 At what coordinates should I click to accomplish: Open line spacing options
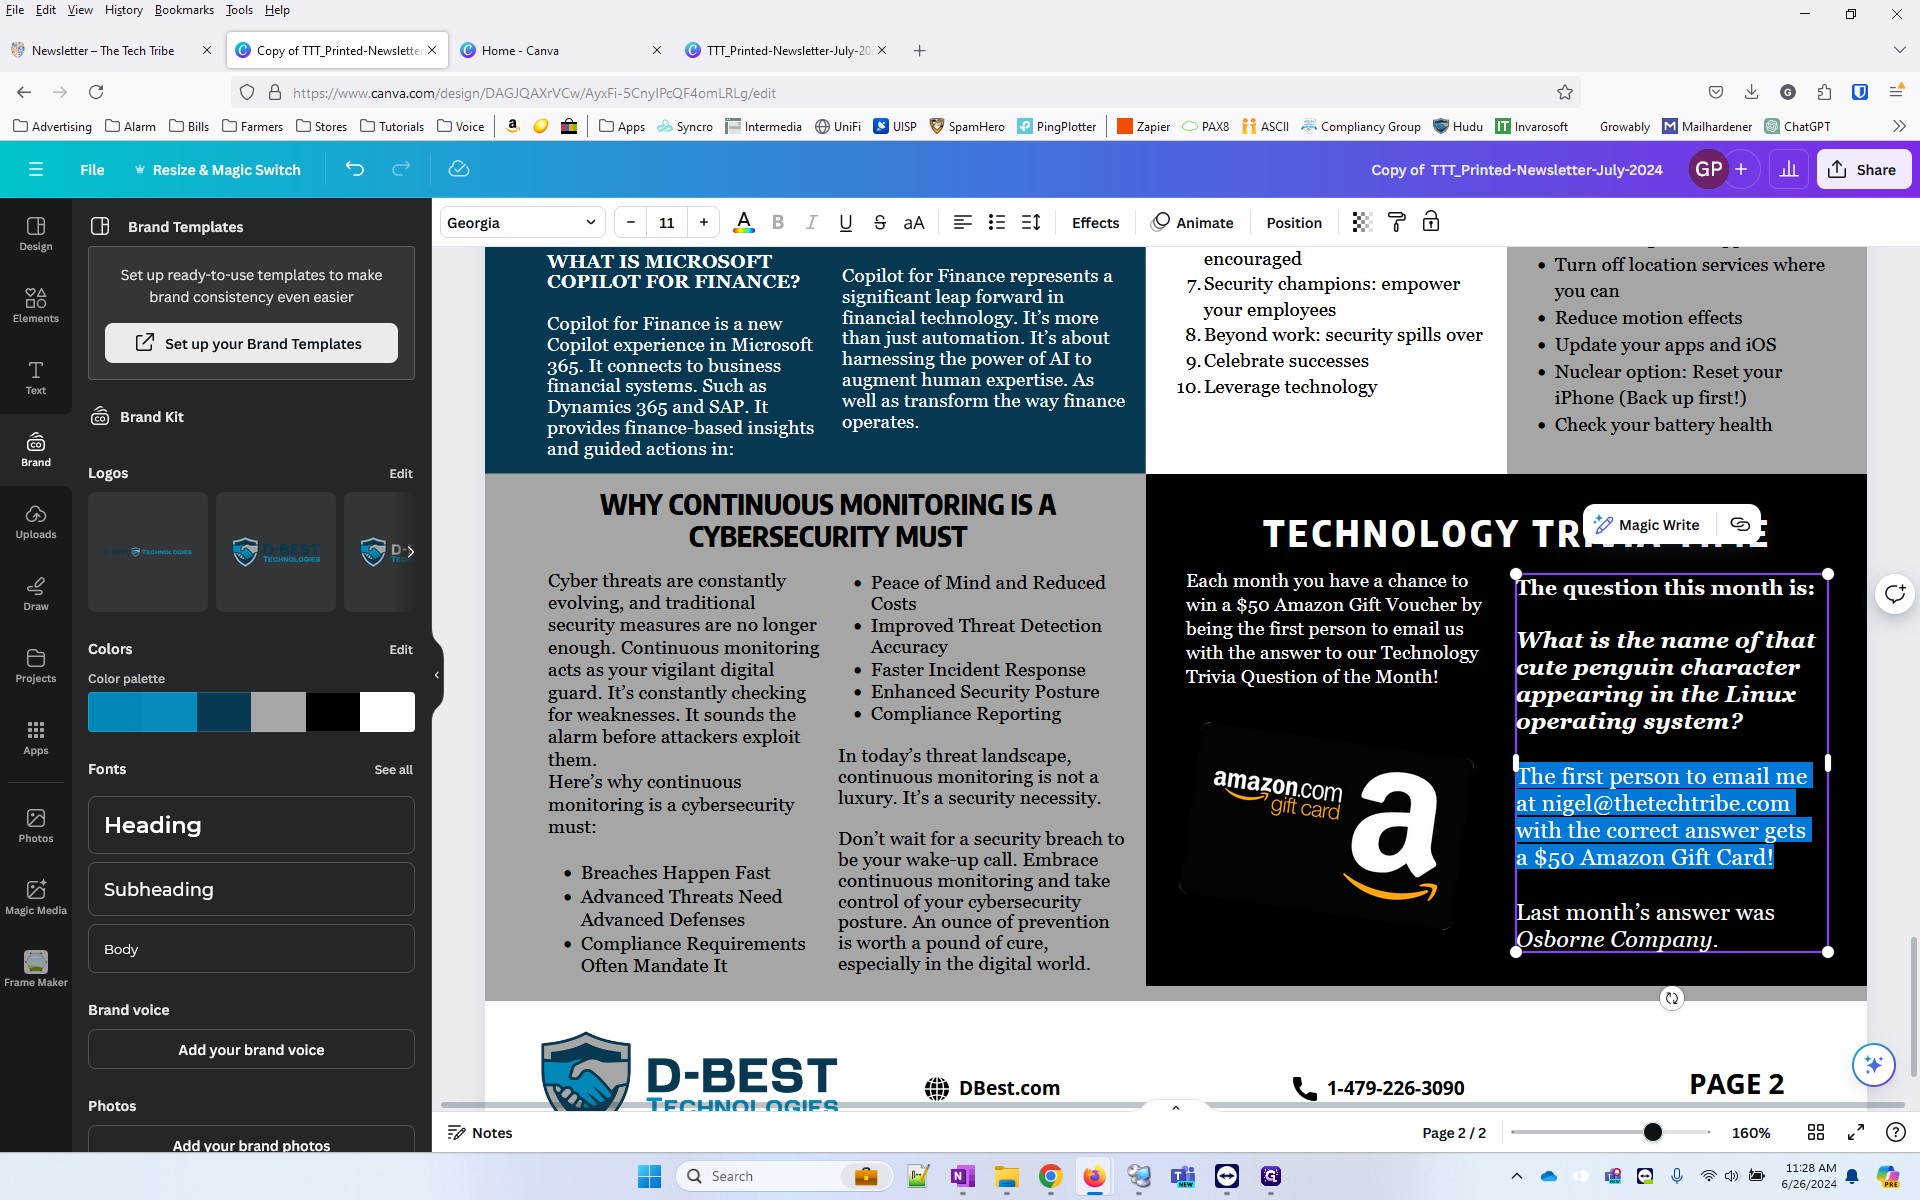tap(1031, 222)
